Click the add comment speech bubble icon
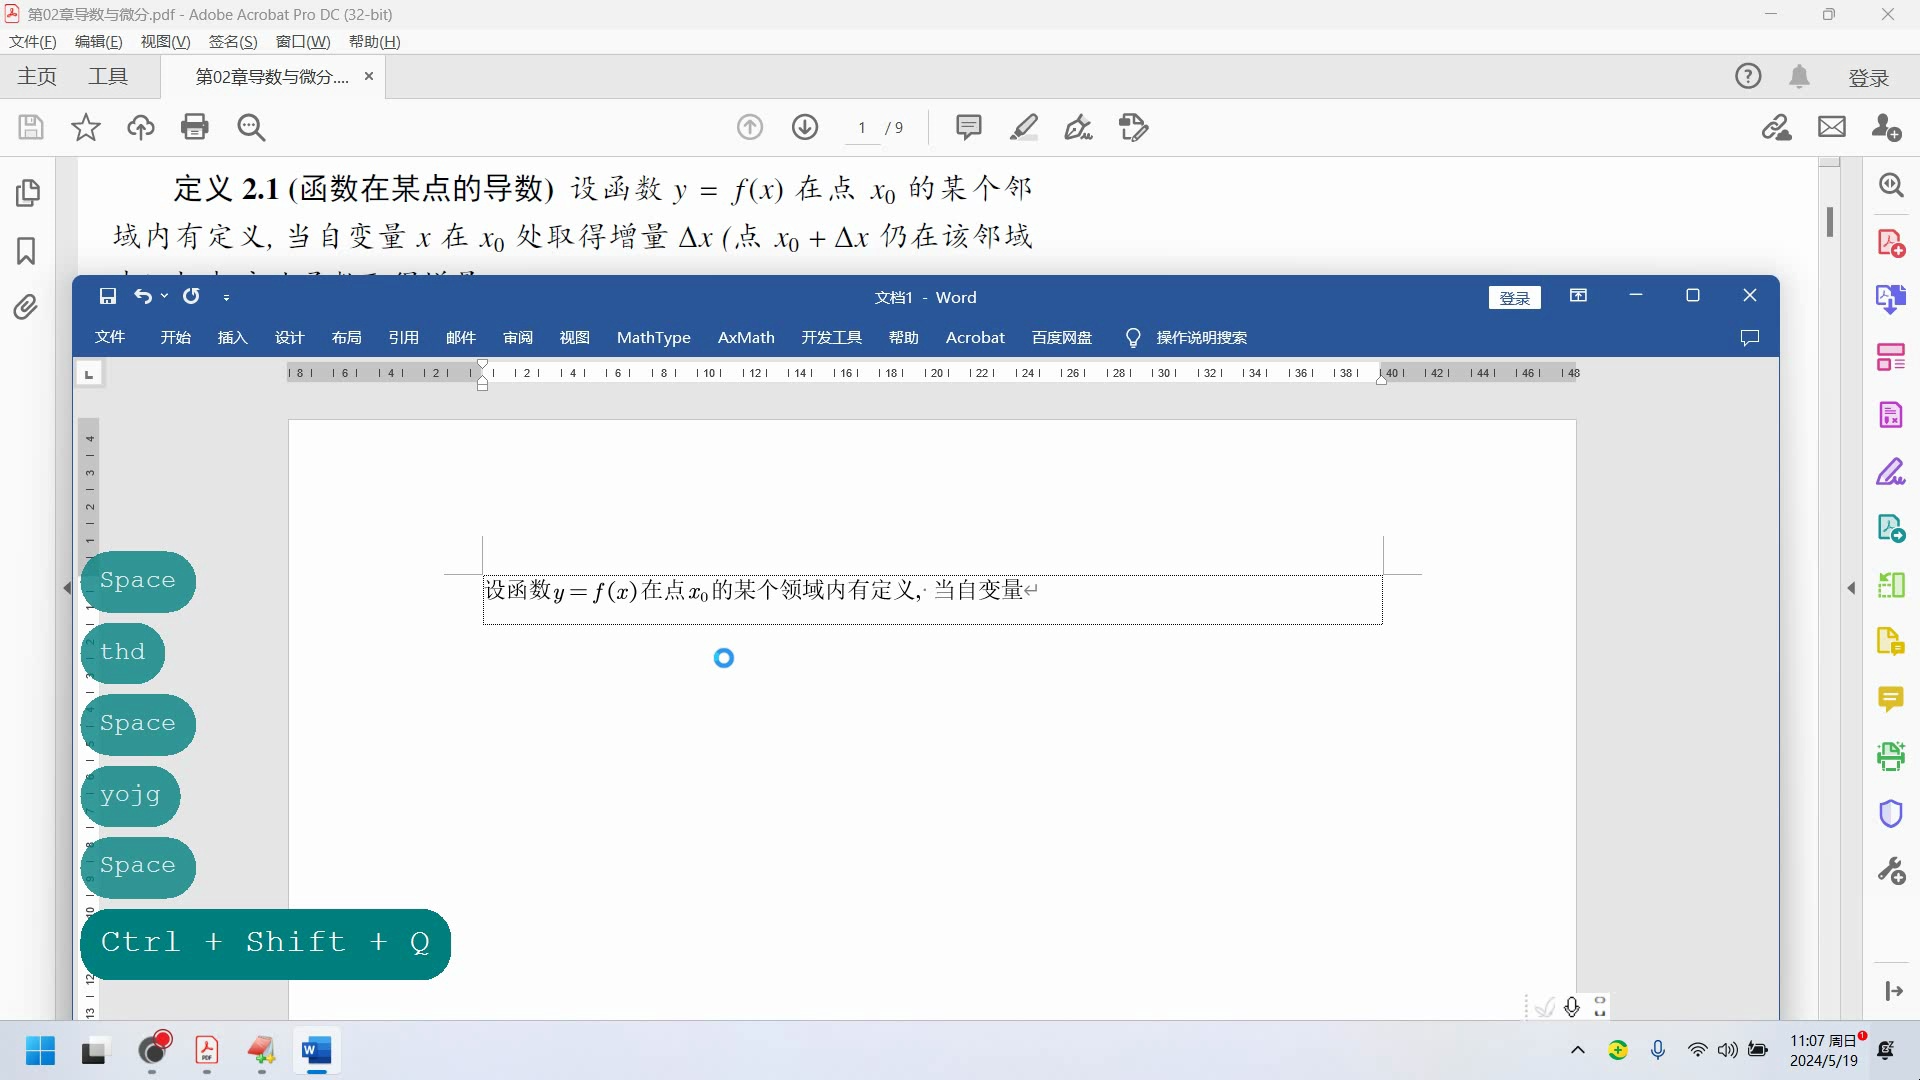Screen dimensions: 1920x1080 pos(968,127)
